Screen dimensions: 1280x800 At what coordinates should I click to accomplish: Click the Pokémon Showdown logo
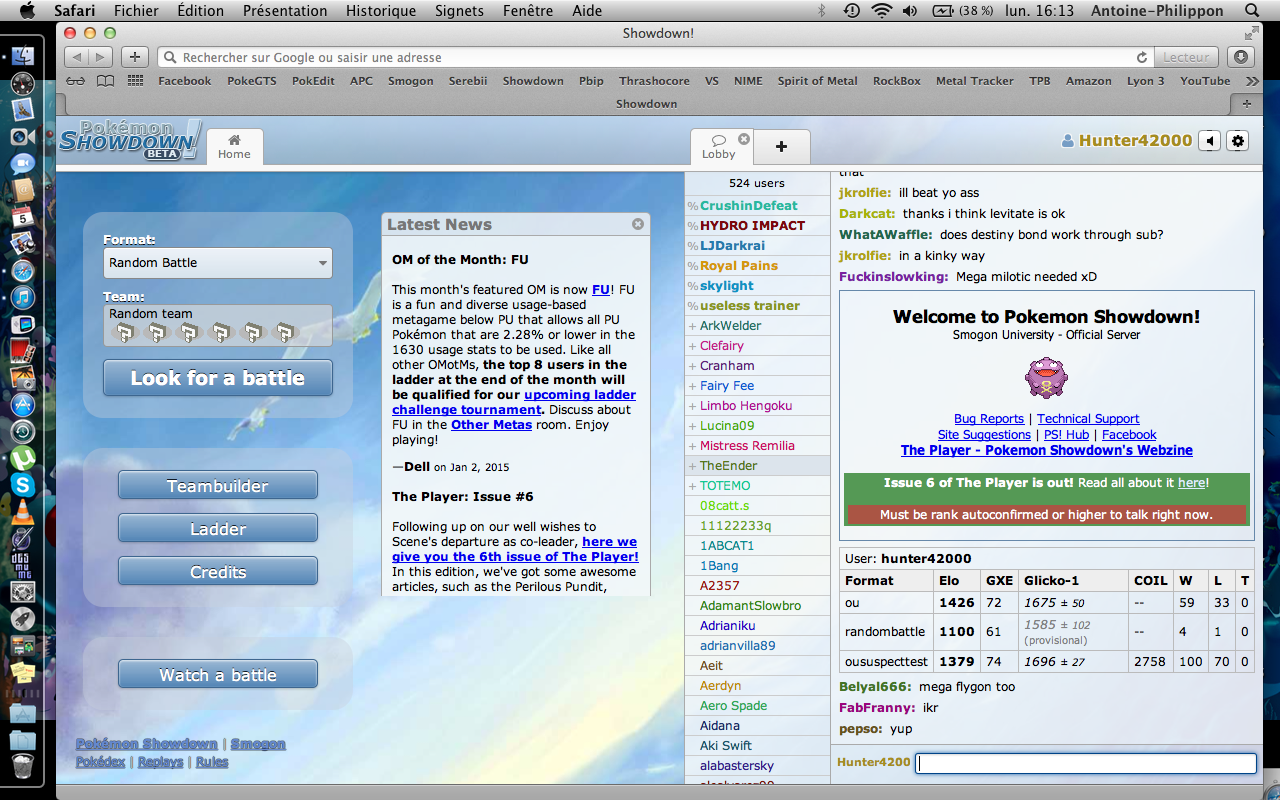point(130,140)
